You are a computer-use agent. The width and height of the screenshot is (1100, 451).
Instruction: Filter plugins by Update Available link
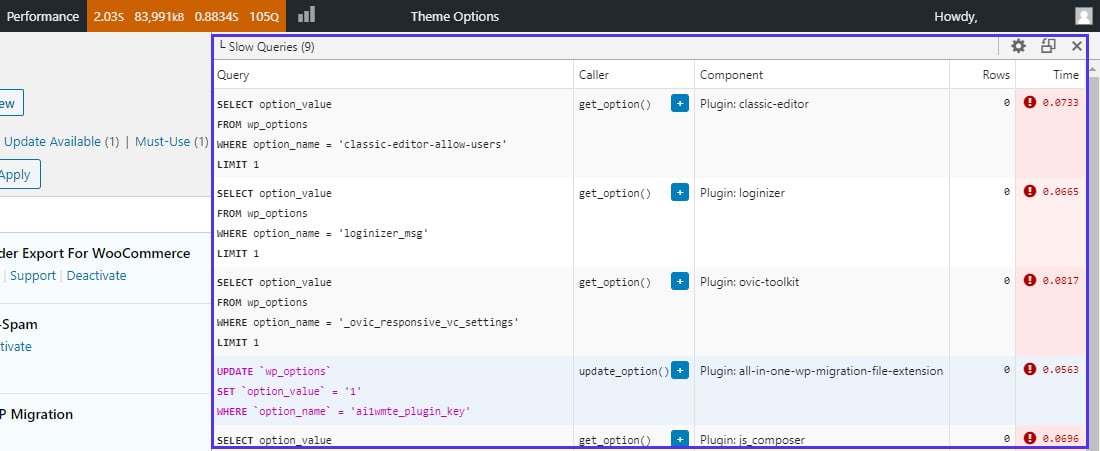(61, 142)
